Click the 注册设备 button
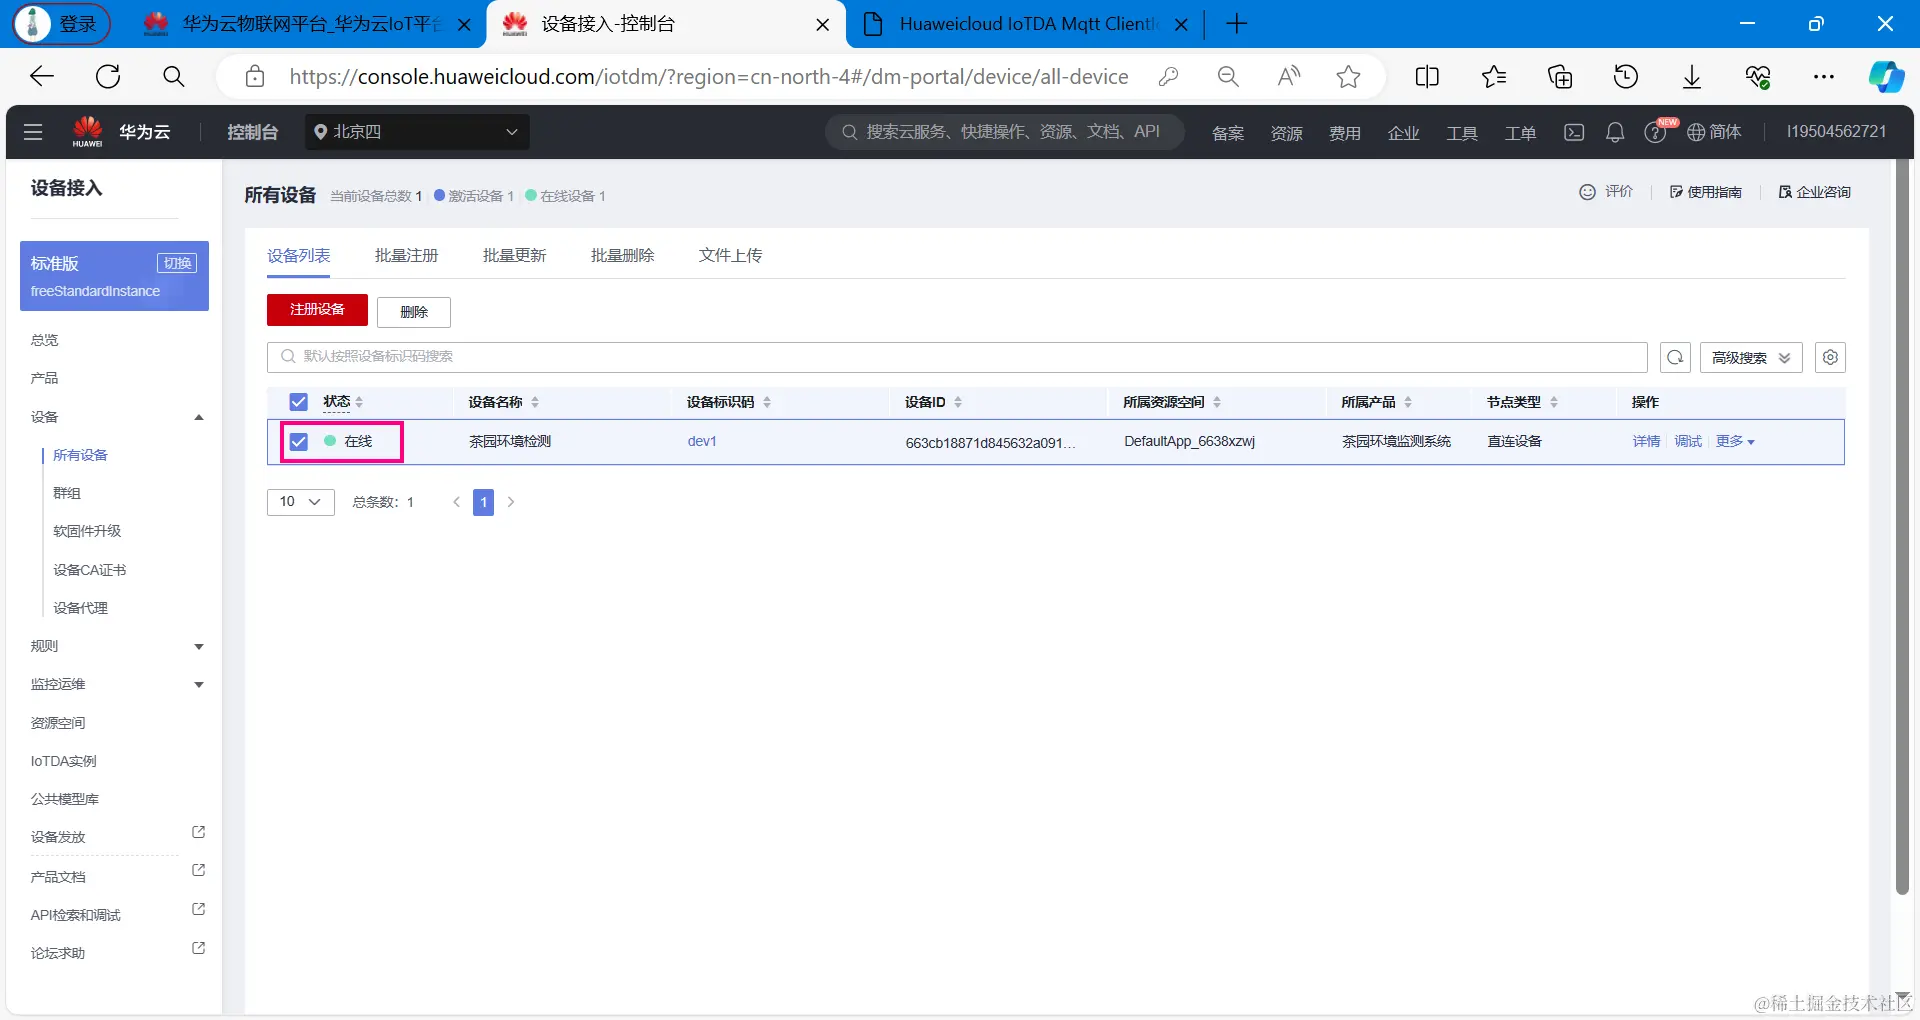 (x=317, y=310)
